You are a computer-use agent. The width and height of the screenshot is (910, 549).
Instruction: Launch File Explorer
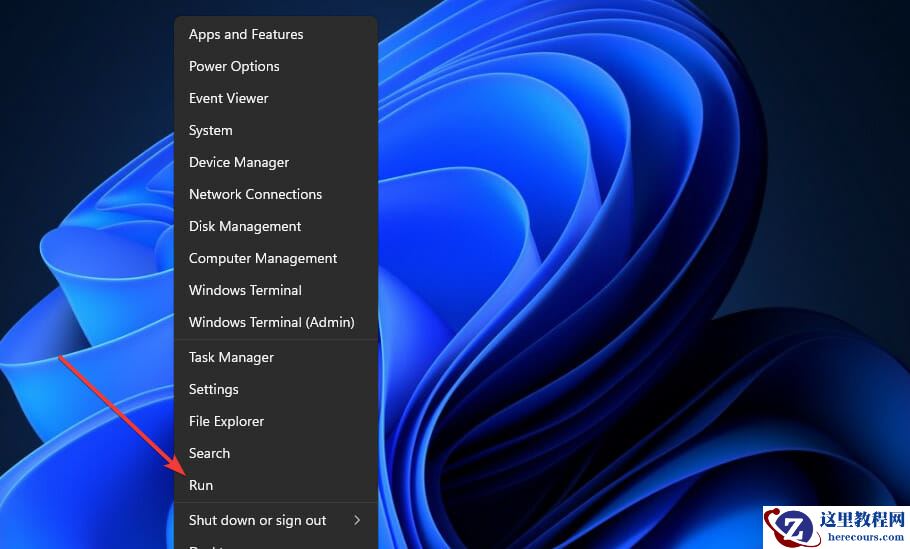point(226,421)
